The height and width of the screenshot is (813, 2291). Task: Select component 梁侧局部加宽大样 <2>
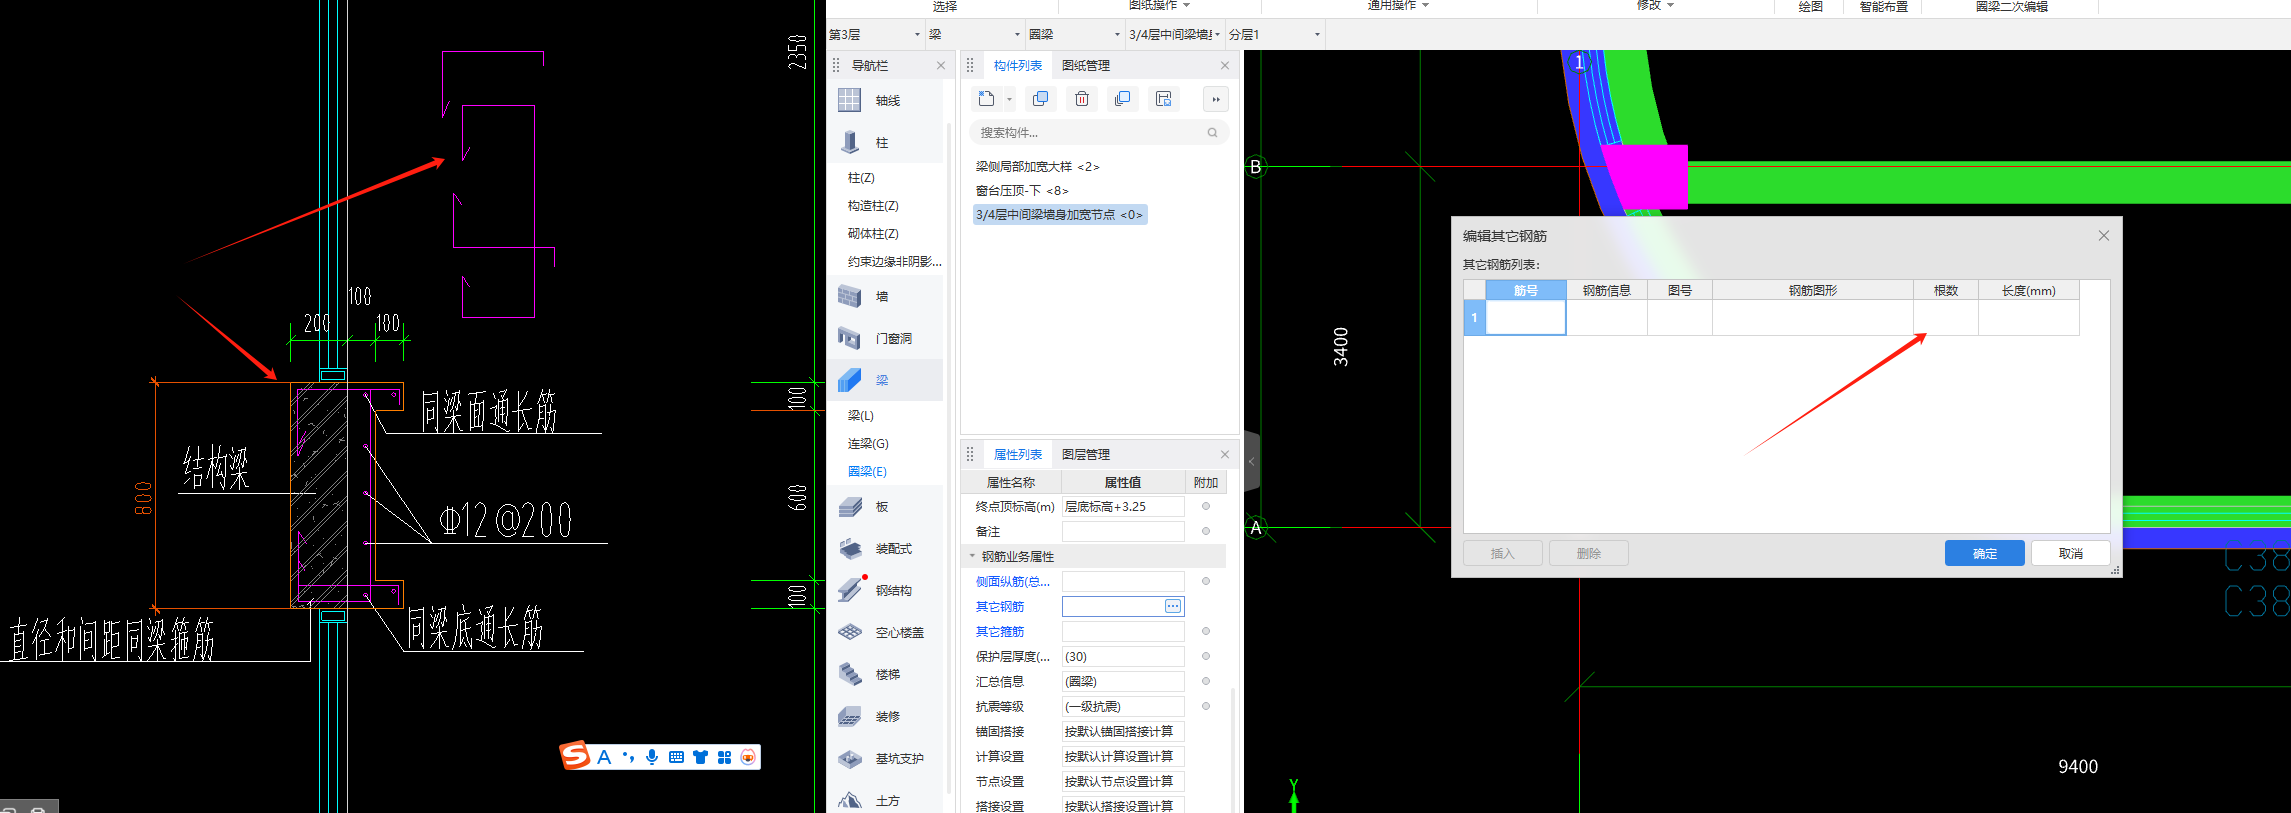[1037, 166]
